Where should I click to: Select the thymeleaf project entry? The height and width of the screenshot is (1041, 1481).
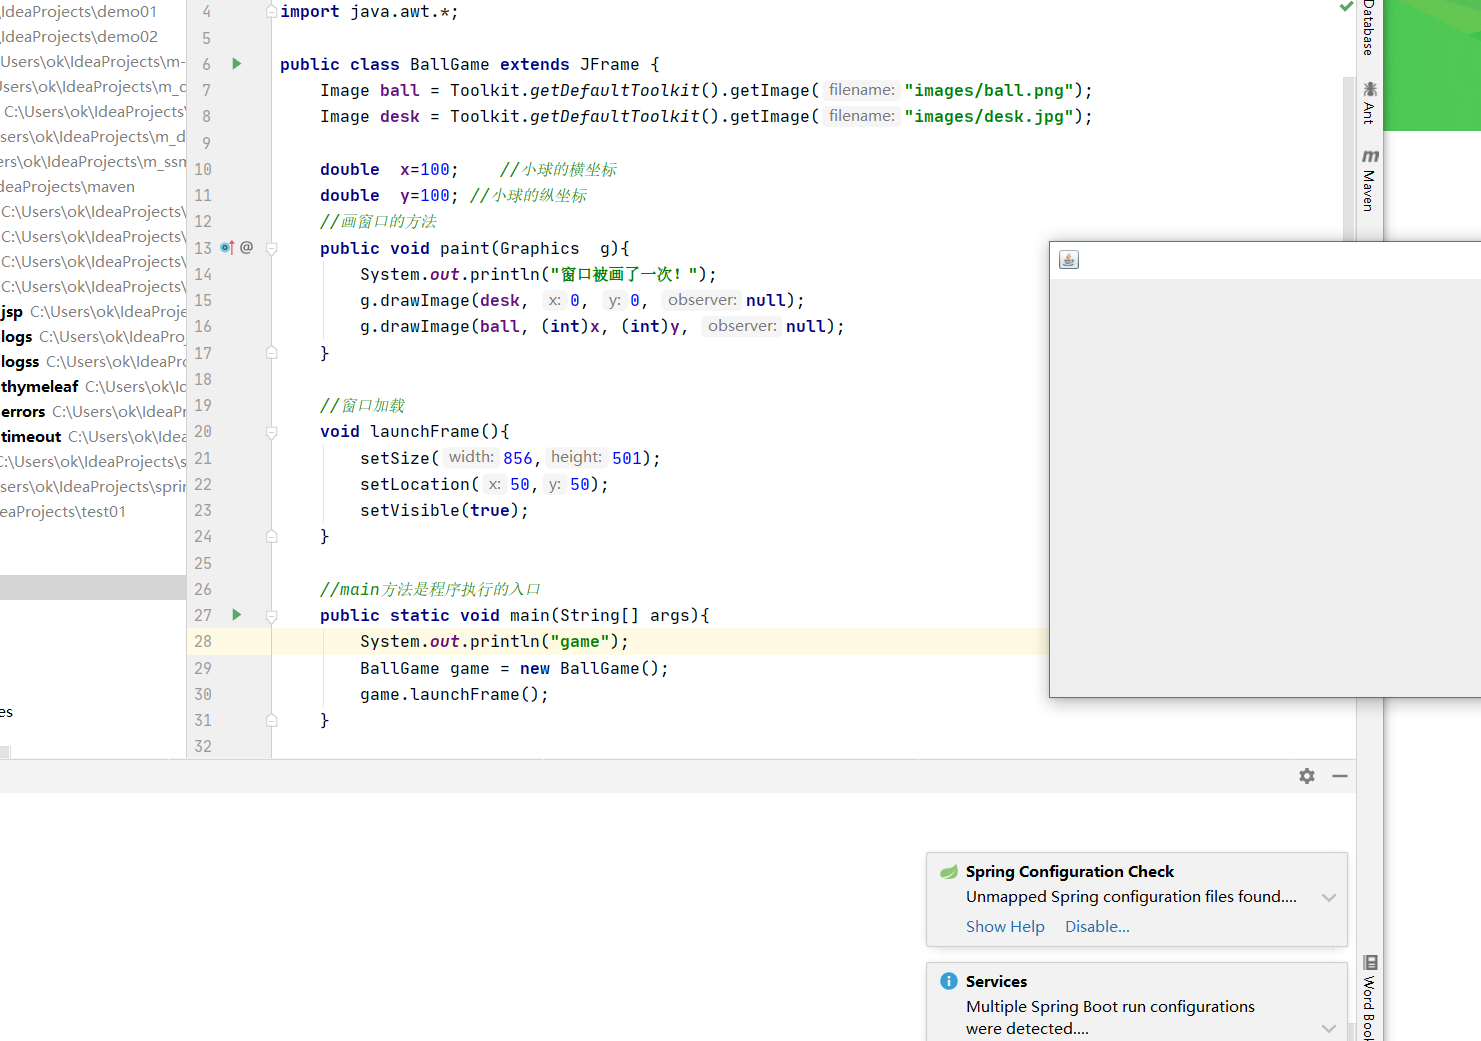pyautogui.click(x=93, y=387)
